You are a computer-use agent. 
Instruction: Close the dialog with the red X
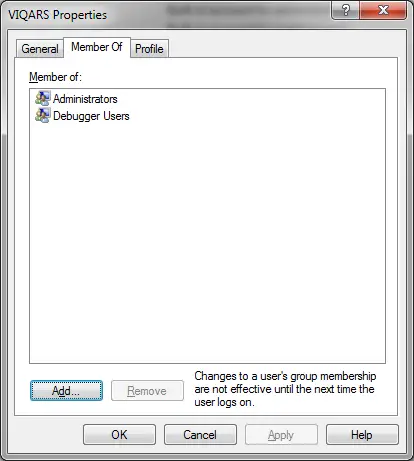point(383,10)
